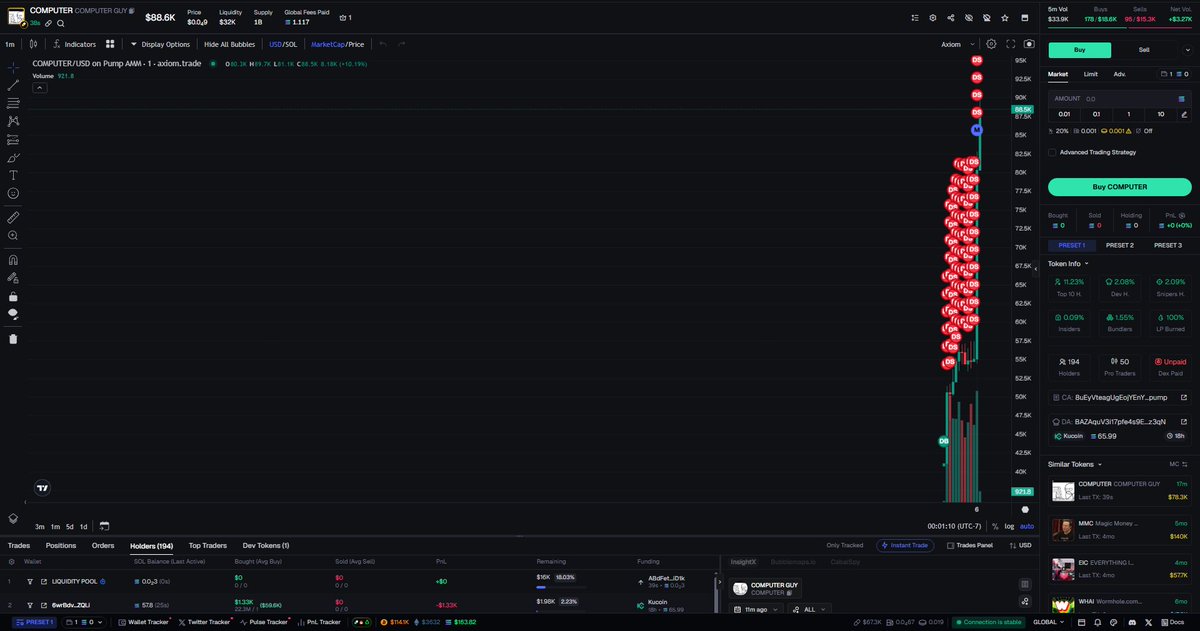
Task: Enable the Advanced Trading Strategy checkbox
Action: coord(1052,152)
